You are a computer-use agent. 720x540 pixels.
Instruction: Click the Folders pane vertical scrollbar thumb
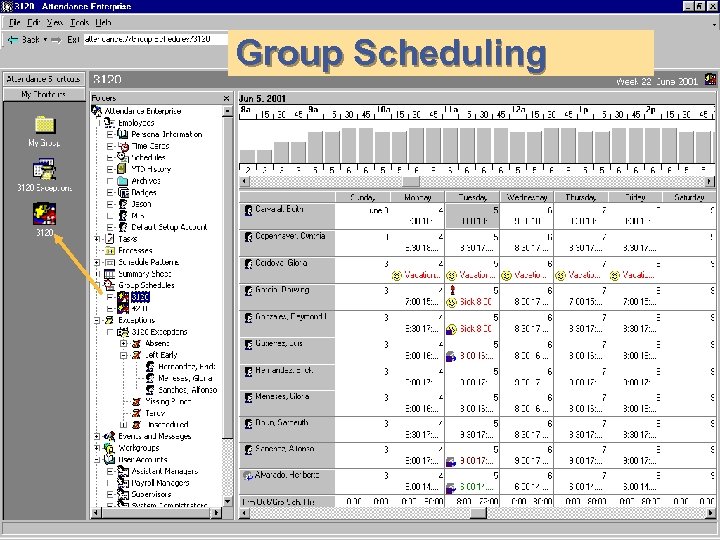[x=227, y=276]
